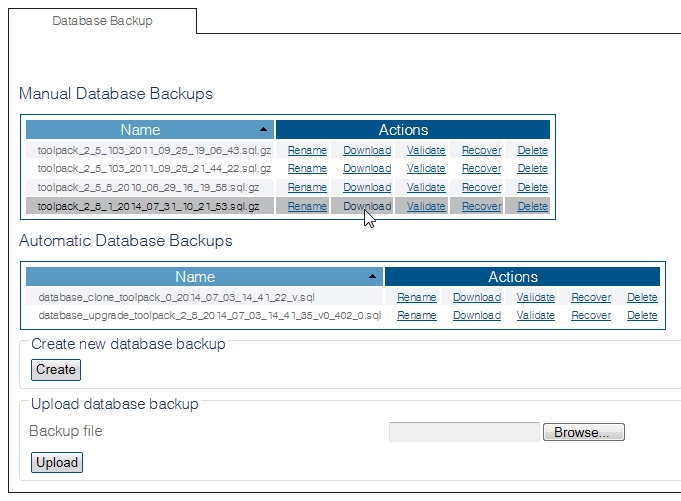Validate the database_clone_toolpack automatic backup

coord(535,297)
